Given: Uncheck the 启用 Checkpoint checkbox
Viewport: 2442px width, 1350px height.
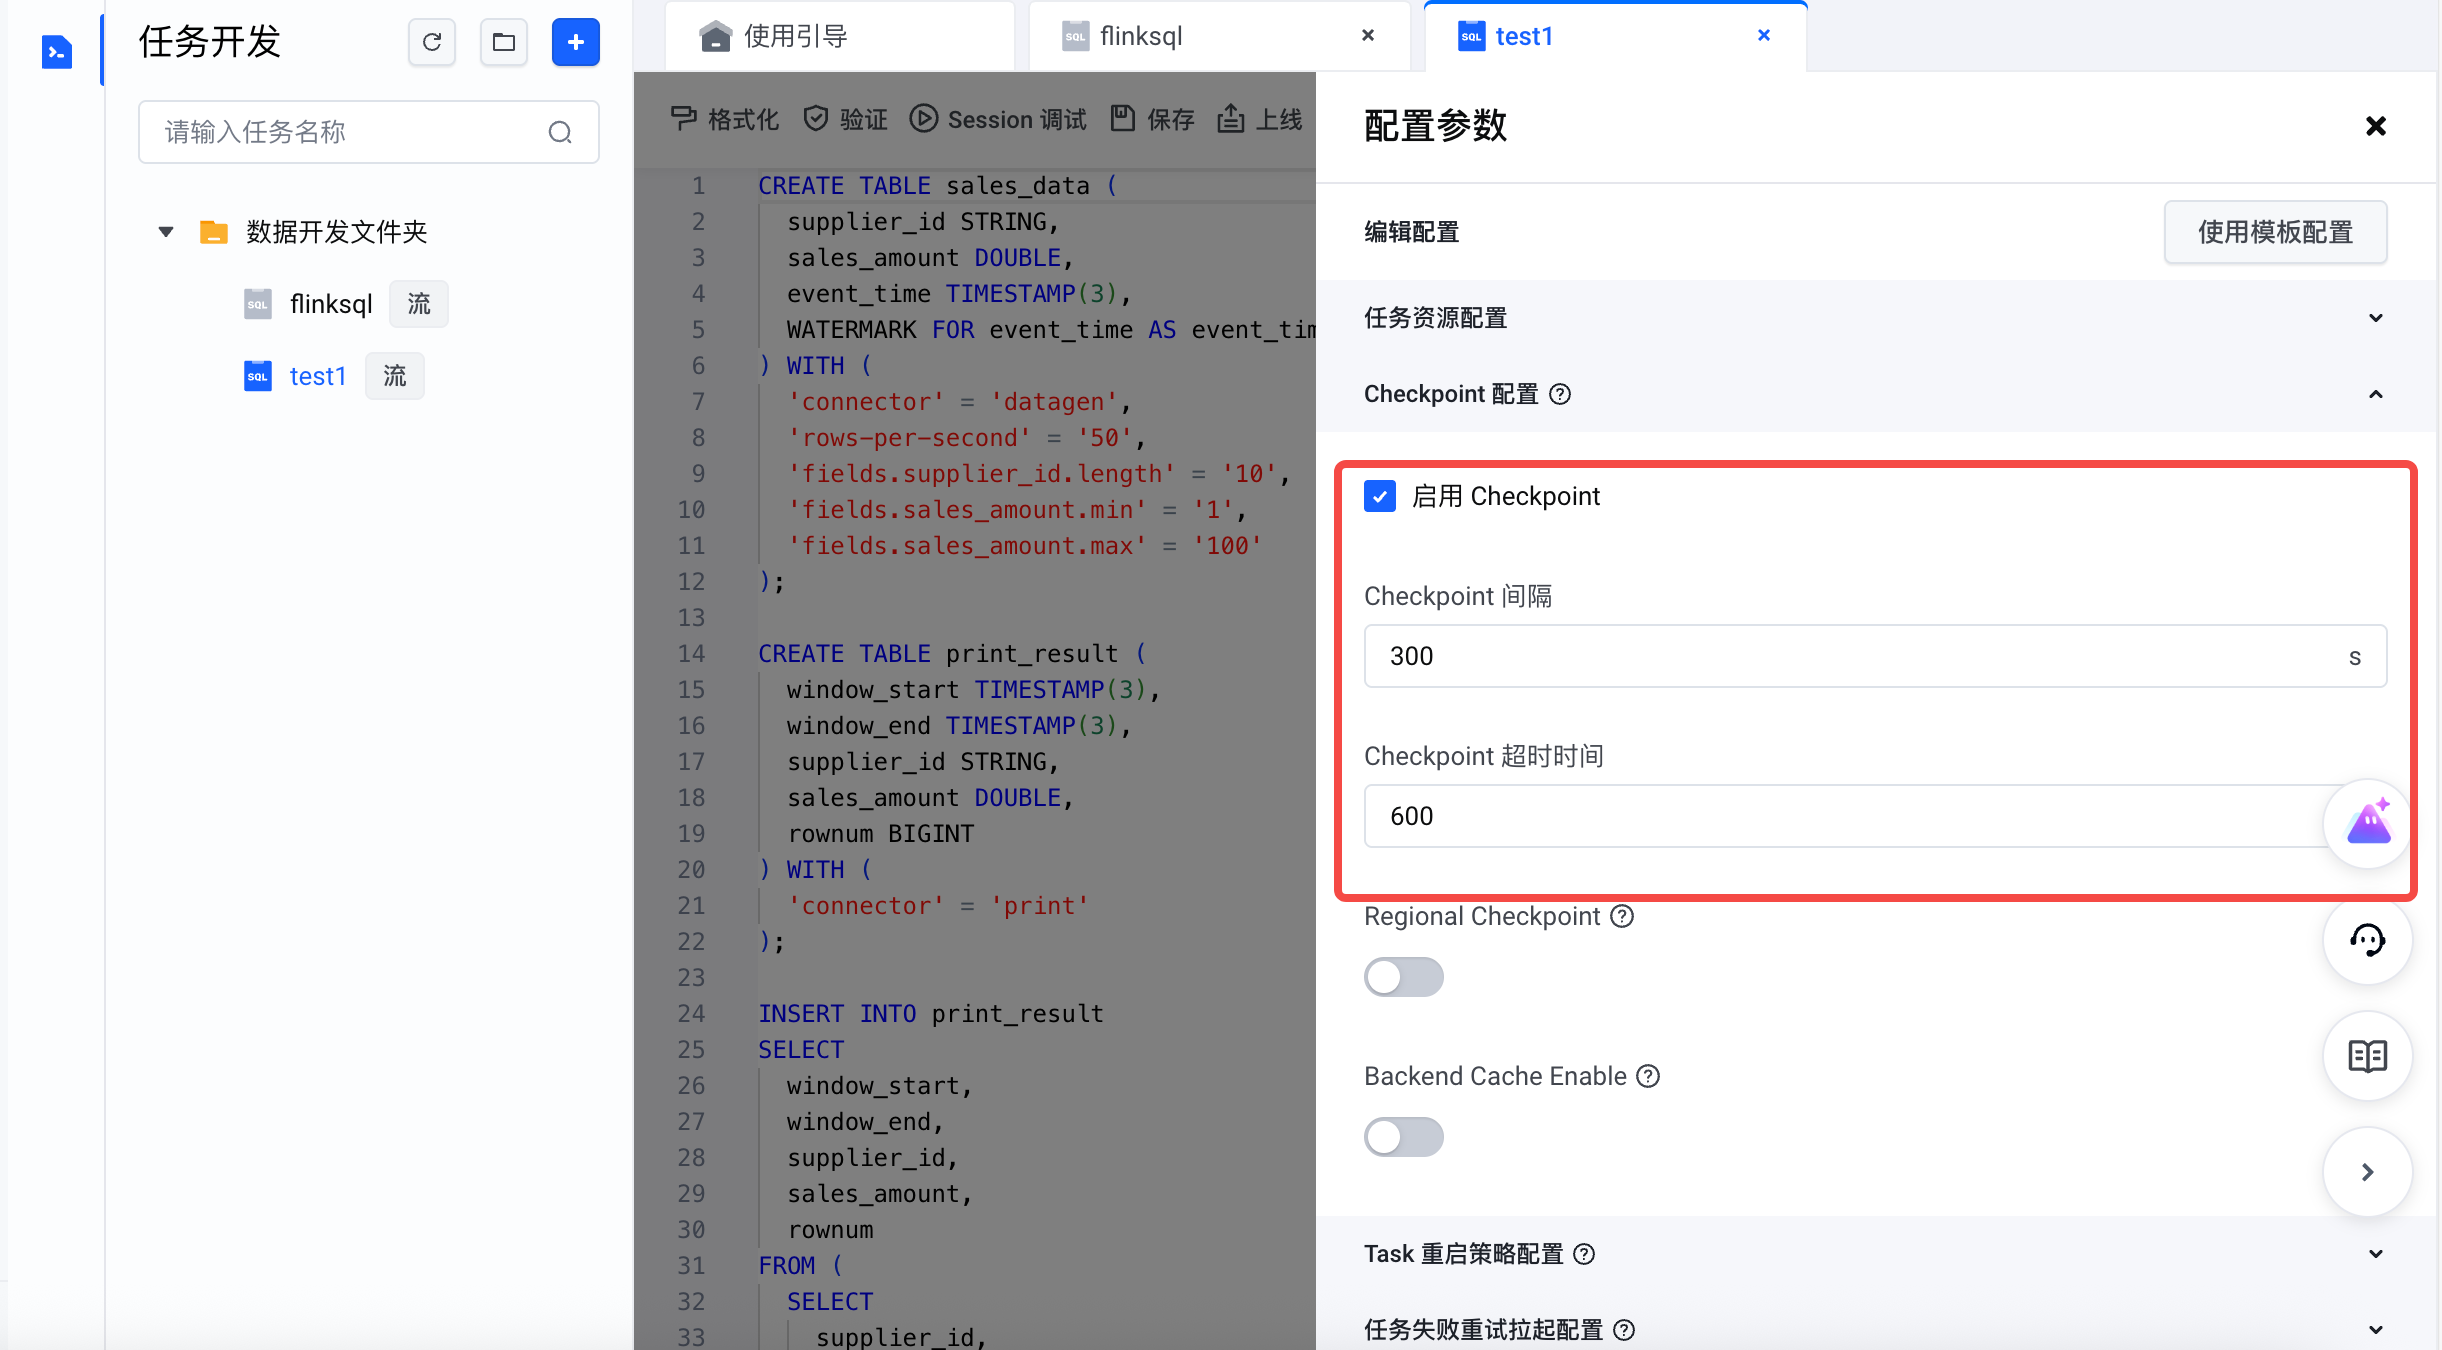Looking at the screenshot, I should 1379,496.
